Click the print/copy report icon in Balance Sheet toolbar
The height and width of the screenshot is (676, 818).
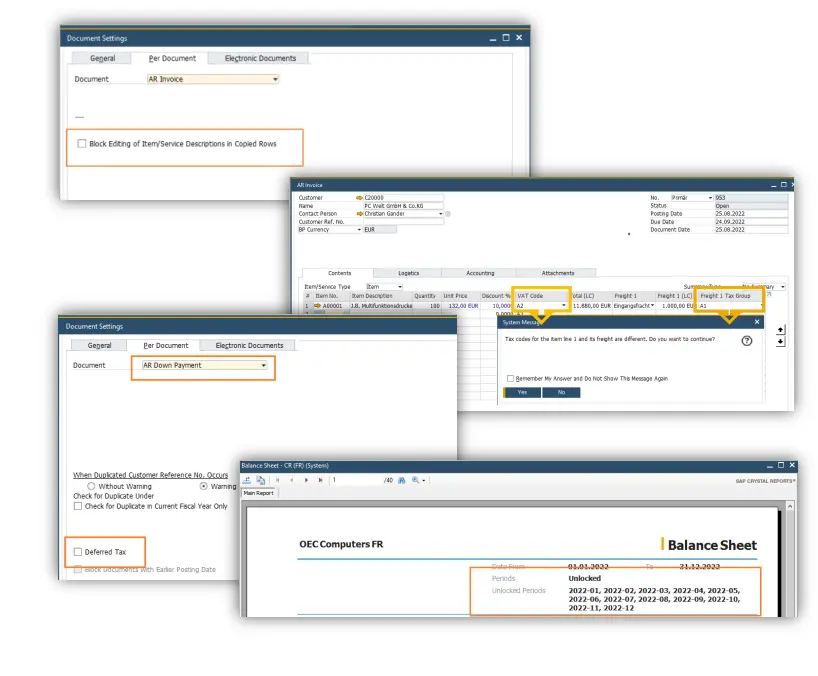(260, 480)
